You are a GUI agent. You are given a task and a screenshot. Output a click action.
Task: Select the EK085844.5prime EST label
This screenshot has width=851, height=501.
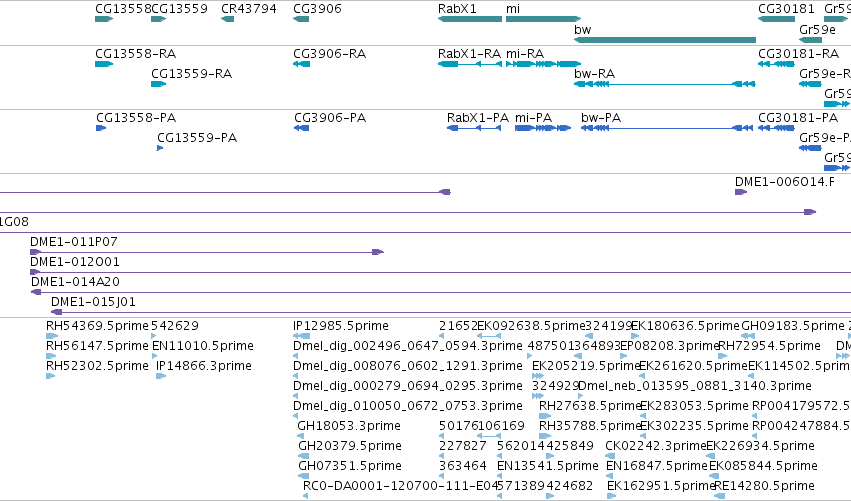tap(763, 466)
